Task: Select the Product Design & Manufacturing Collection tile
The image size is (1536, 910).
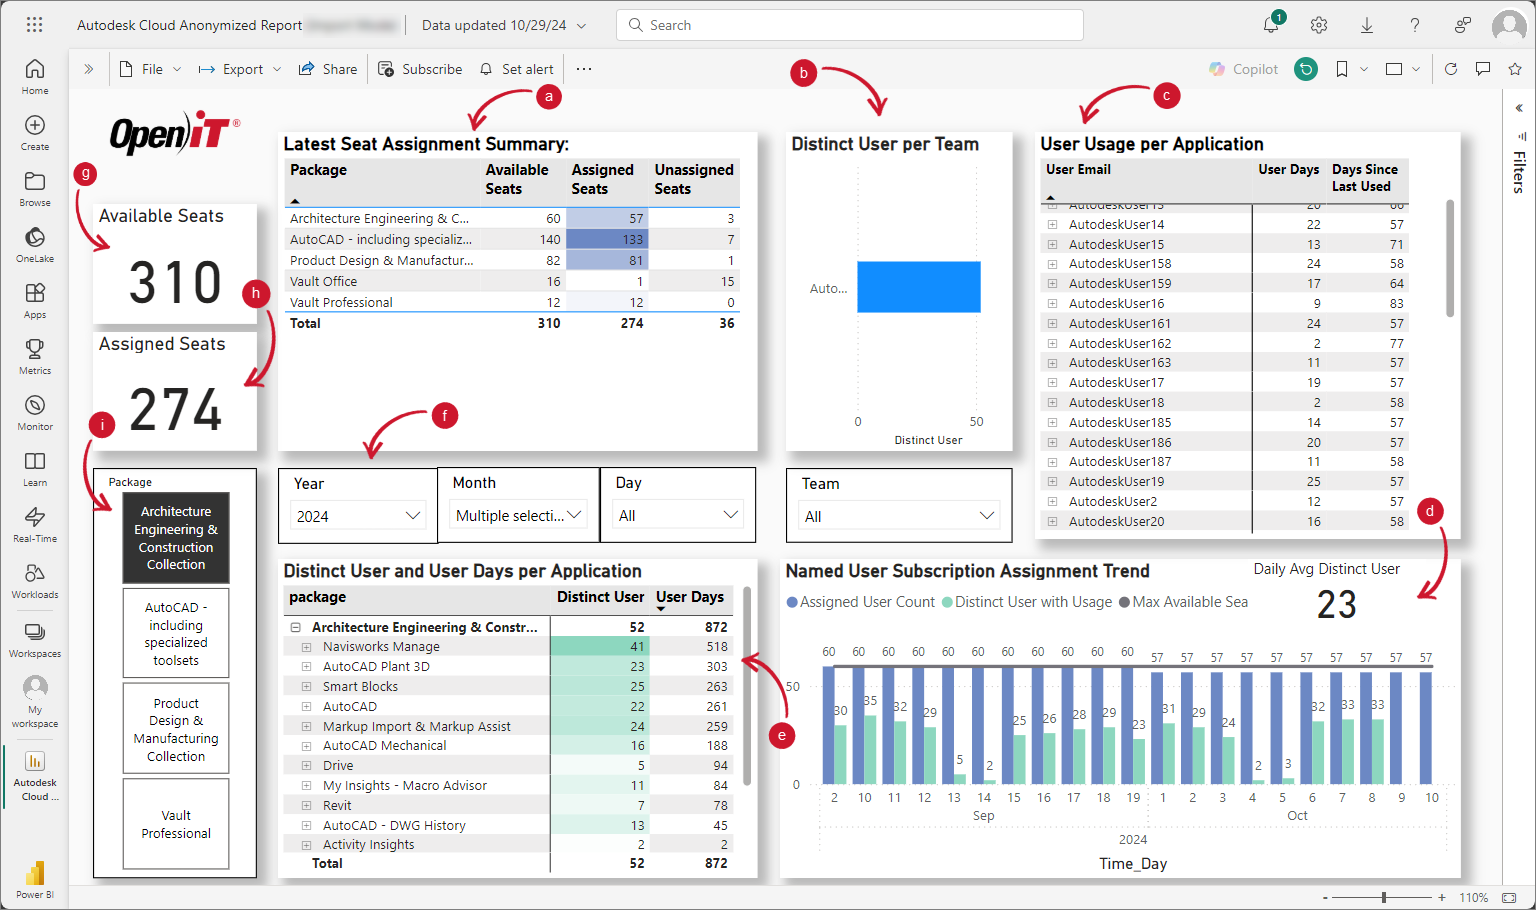Action: click(176, 729)
